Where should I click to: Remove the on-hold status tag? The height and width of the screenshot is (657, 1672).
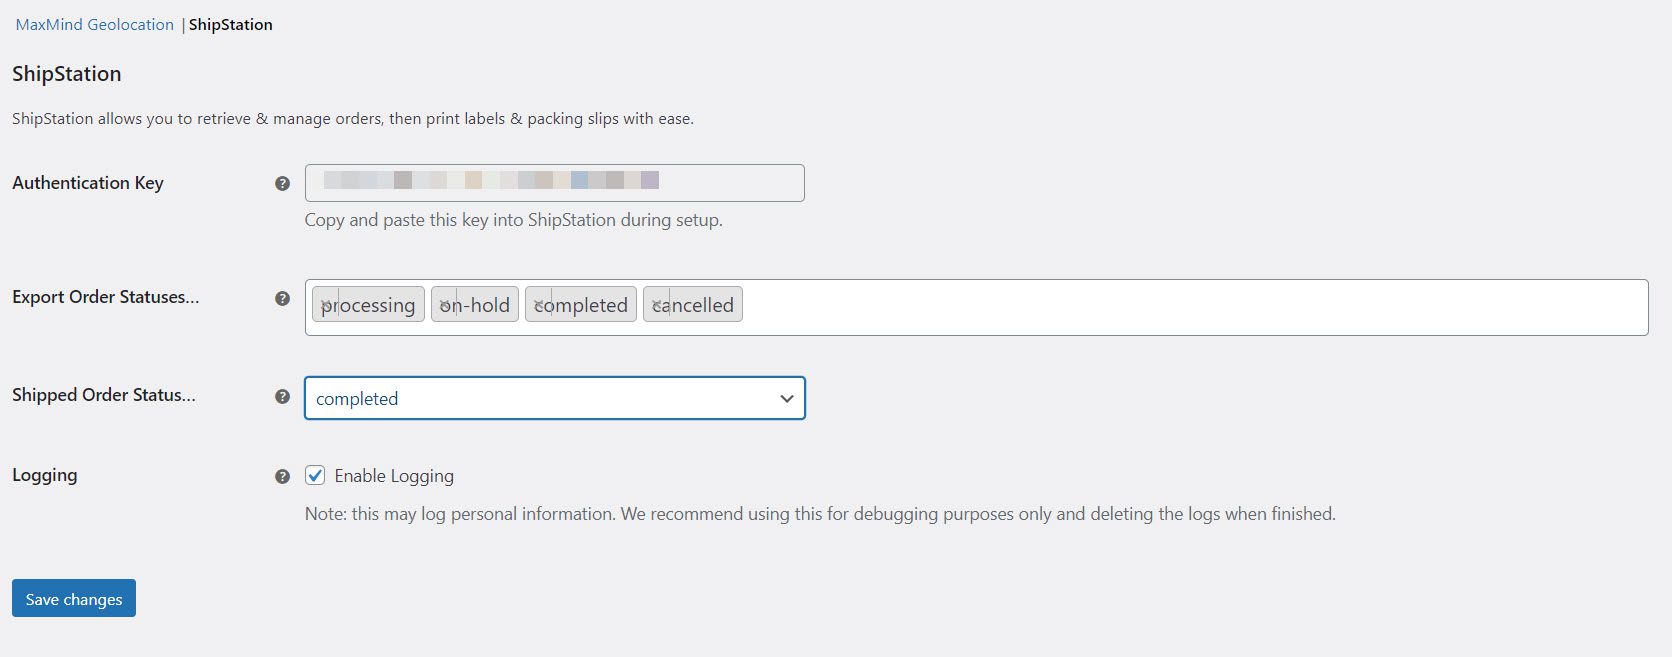click(x=446, y=305)
